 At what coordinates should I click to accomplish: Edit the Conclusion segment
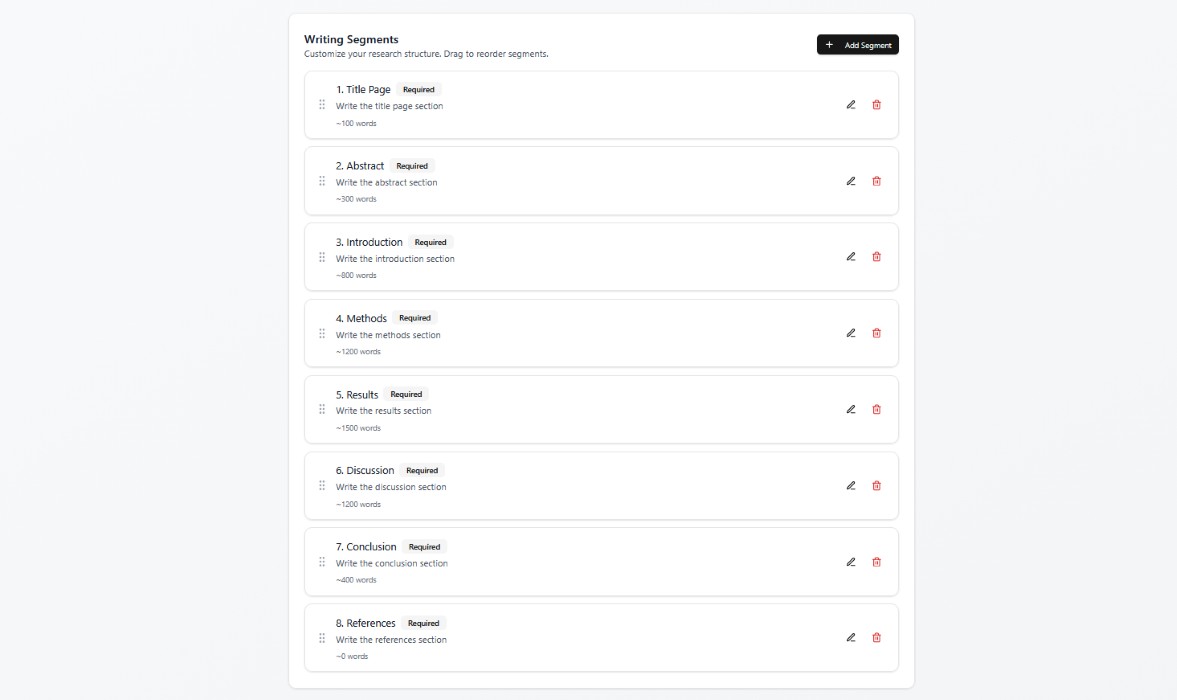[851, 562]
